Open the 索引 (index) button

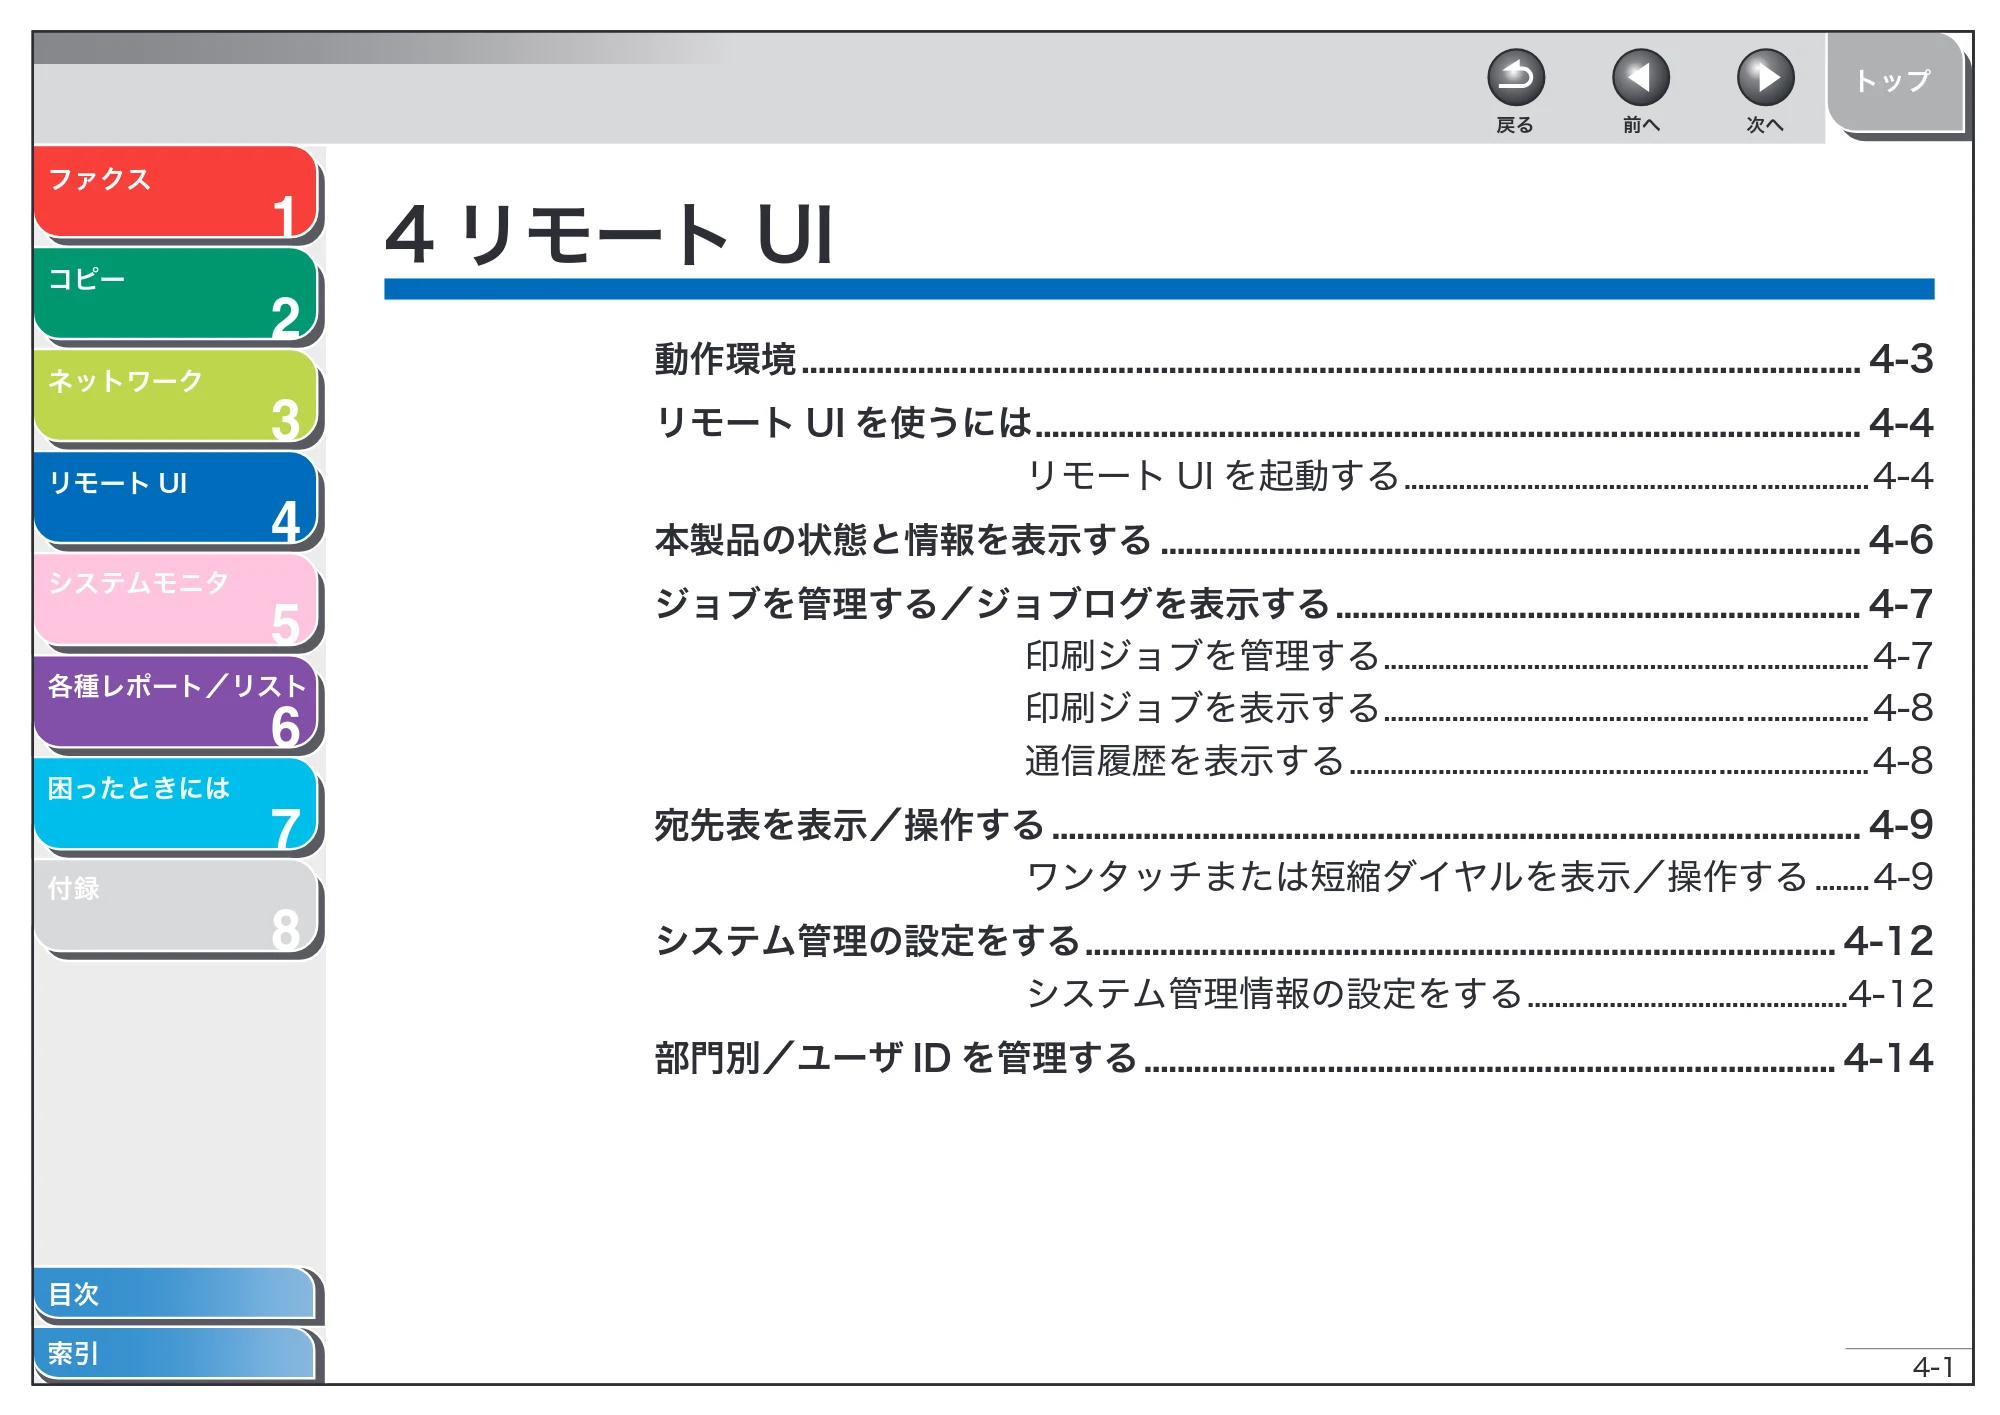click(x=175, y=1353)
